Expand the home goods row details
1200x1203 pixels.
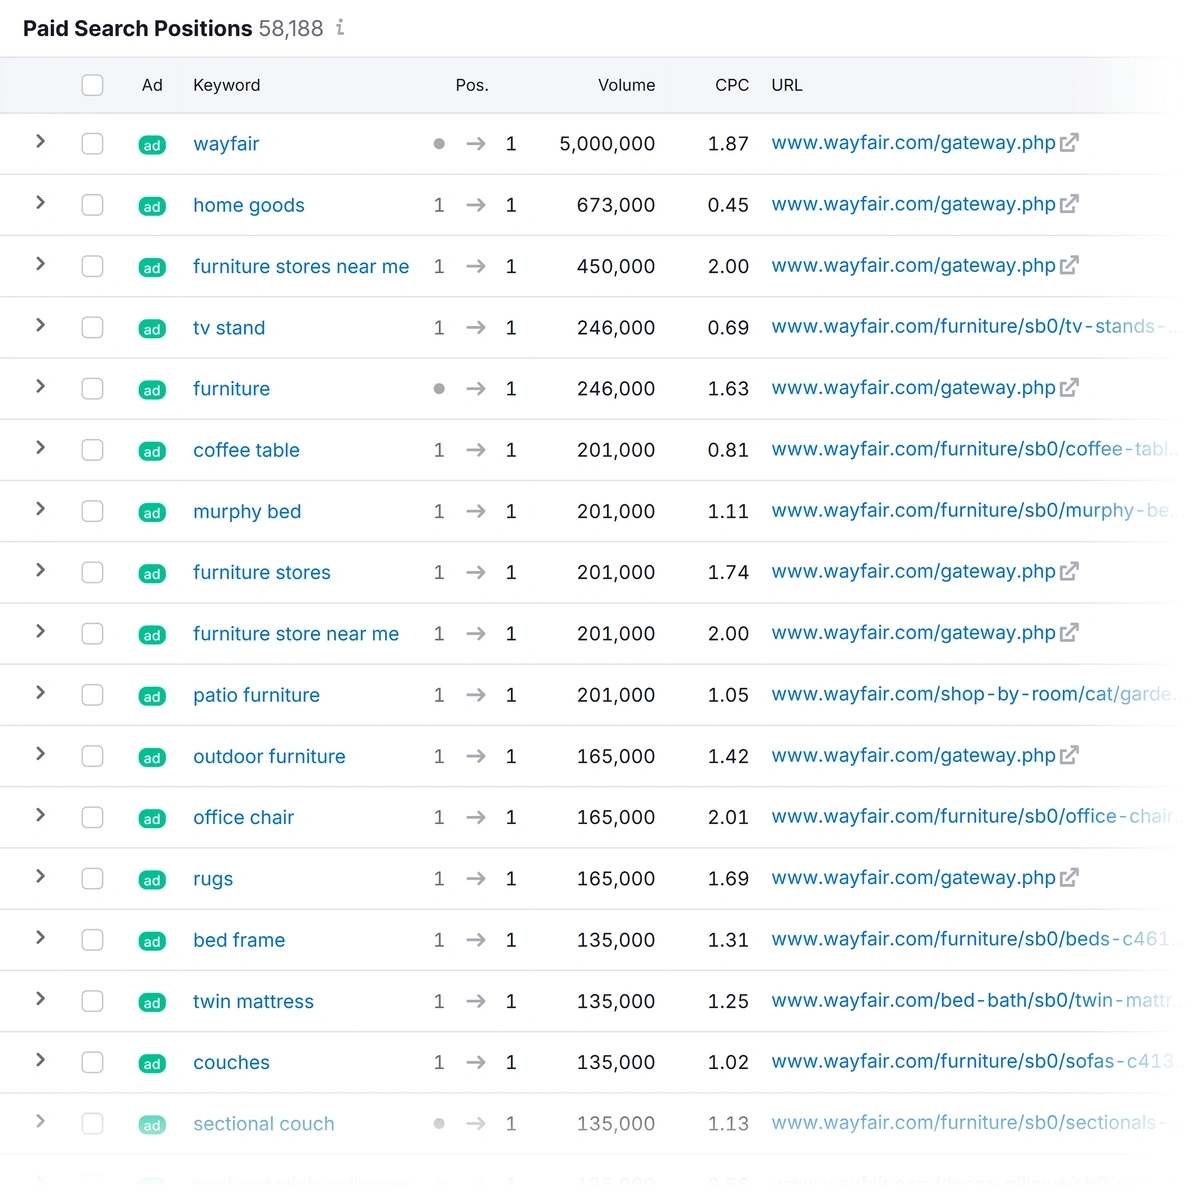click(40, 202)
